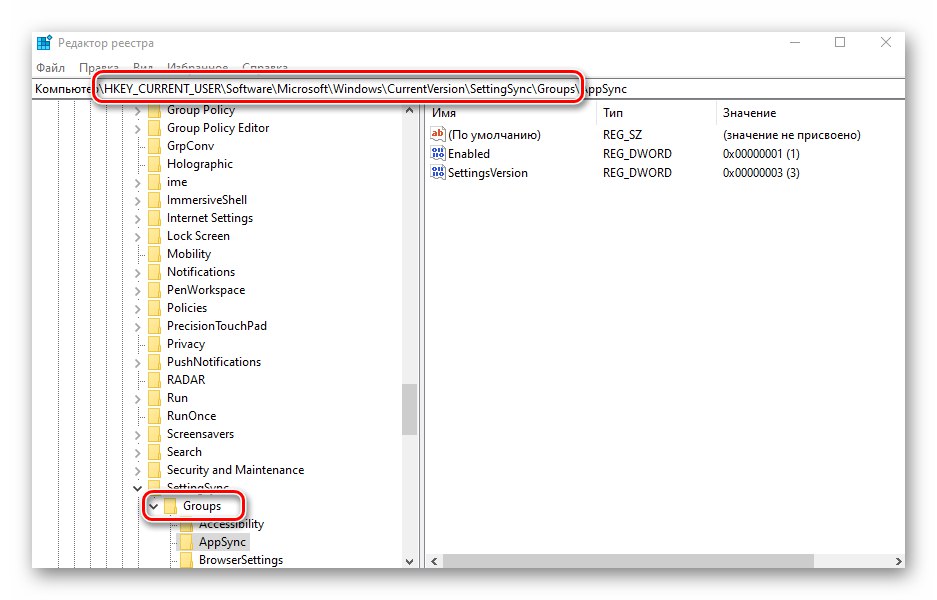
Task: Expand the Security and Maintenance key
Action: point(137,470)
